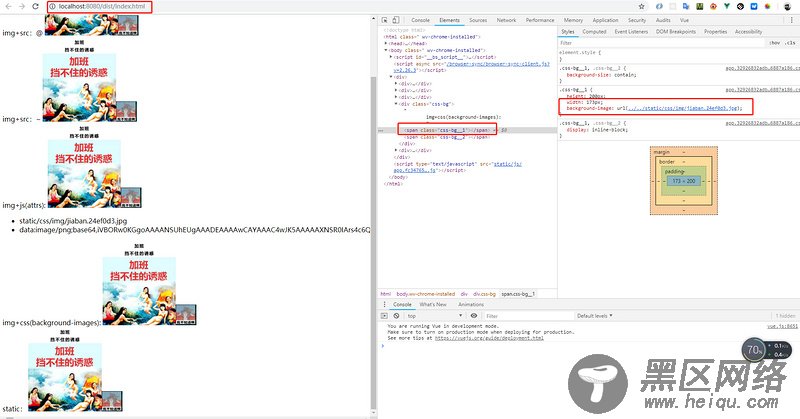Click the background-size: contain declaration
Image resolution: width=800 pixels, height=419 pixels.
point(601,75)
